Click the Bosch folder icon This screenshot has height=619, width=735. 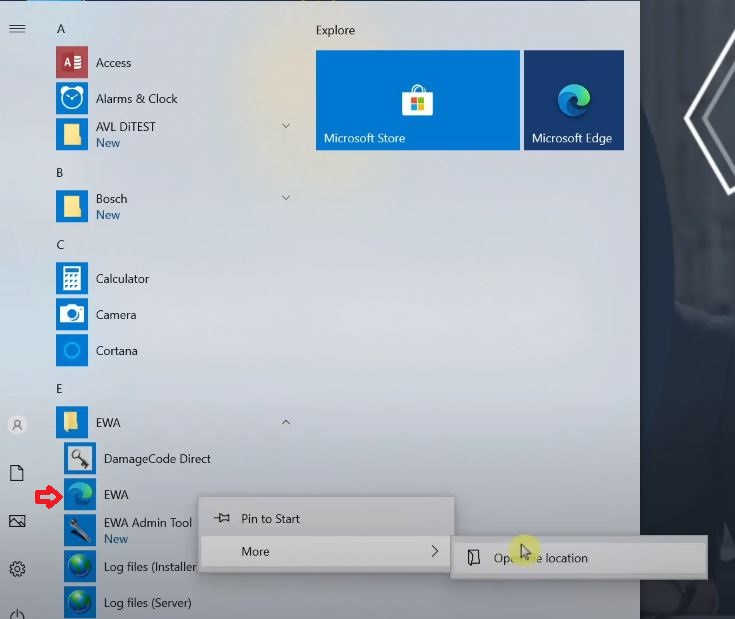click(x=72, y=206)
